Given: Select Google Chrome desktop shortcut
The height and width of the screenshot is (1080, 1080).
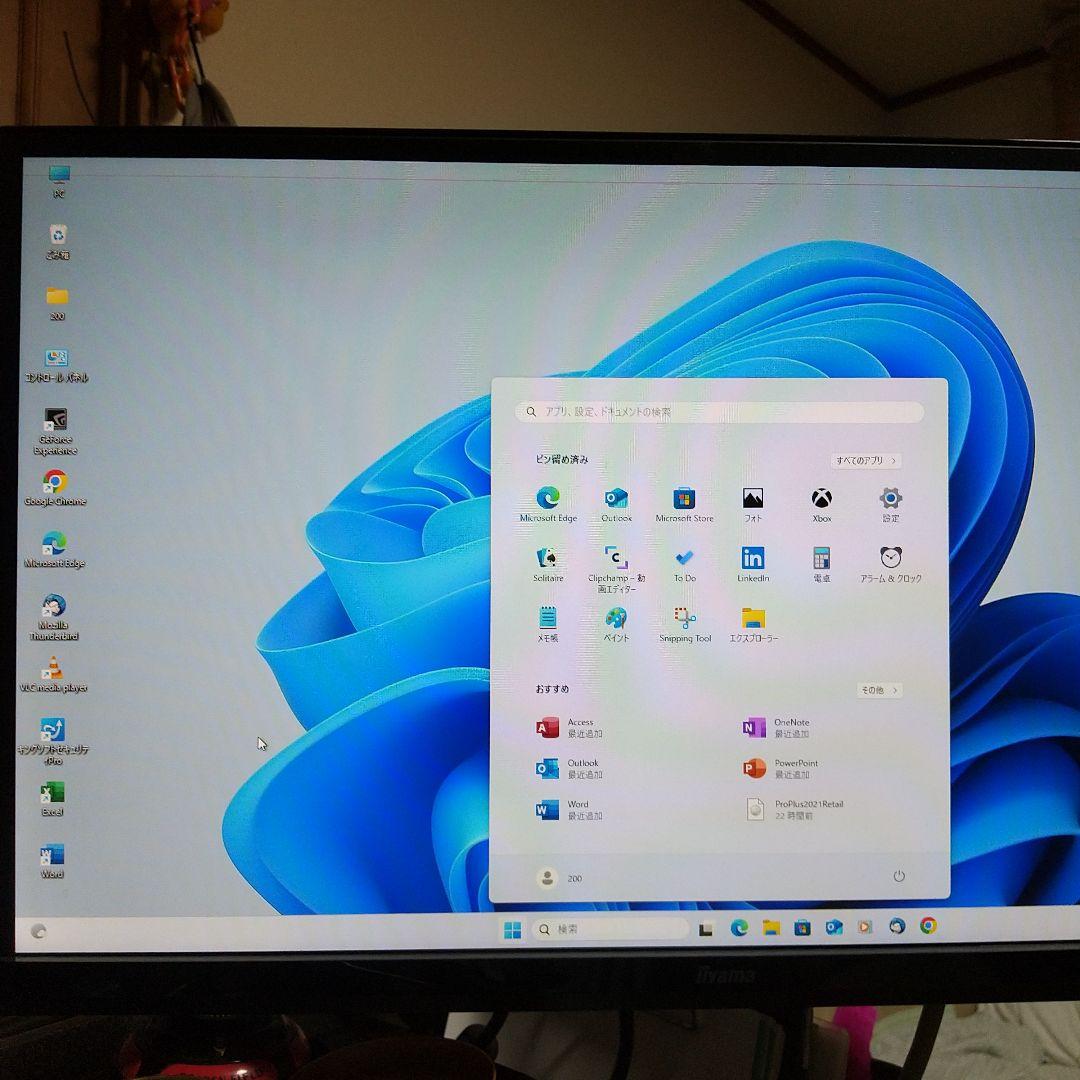Looking at the screenshot, I should pyautogui.click(x=55, y=488).
